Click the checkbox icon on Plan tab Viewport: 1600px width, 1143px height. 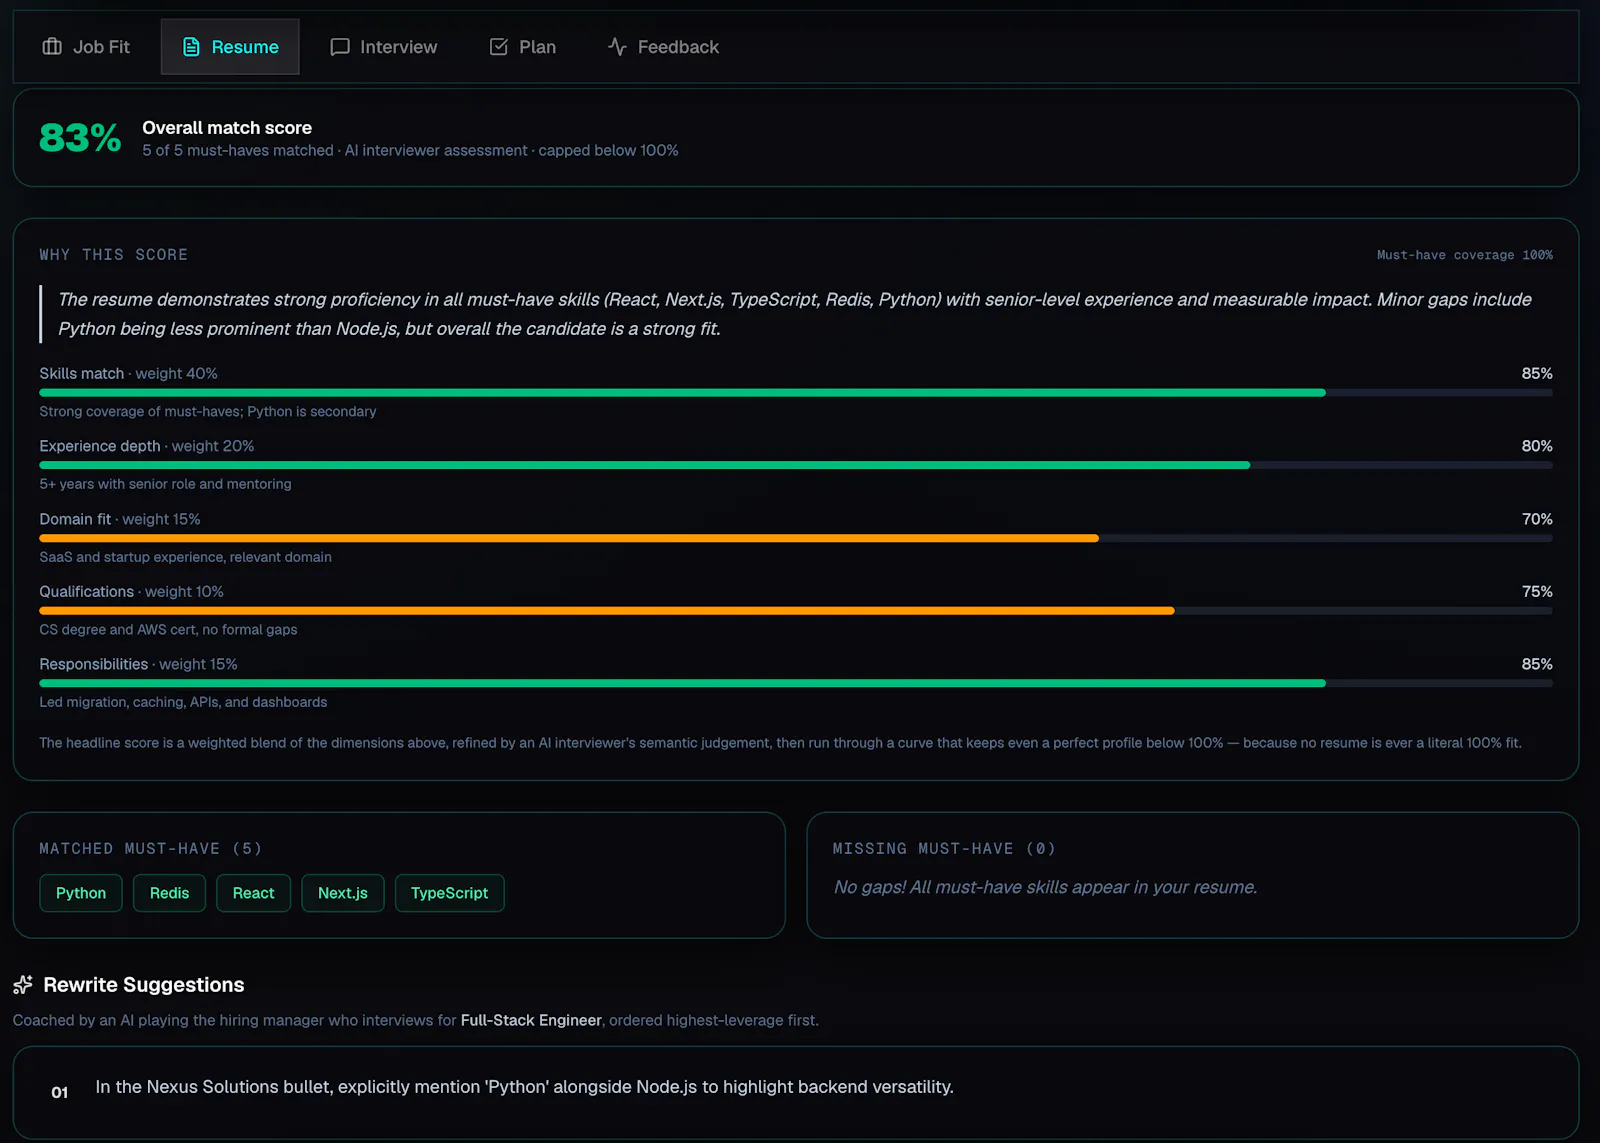pyautogui.click(x=499, y=47)
